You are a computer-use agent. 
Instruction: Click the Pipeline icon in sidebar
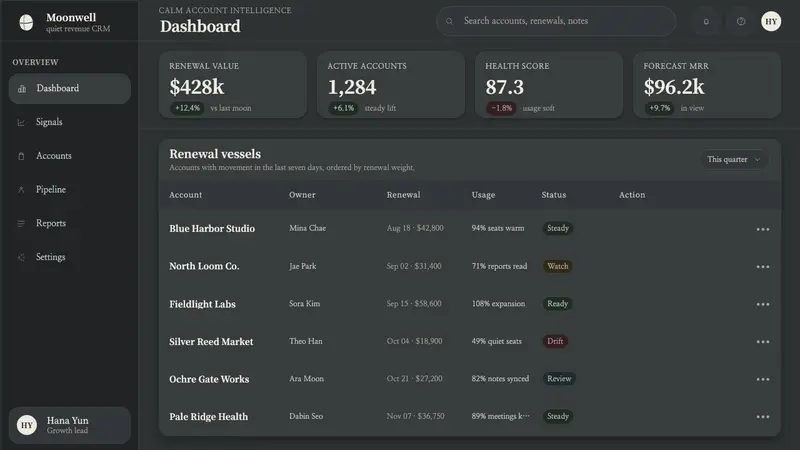point(21,190)
